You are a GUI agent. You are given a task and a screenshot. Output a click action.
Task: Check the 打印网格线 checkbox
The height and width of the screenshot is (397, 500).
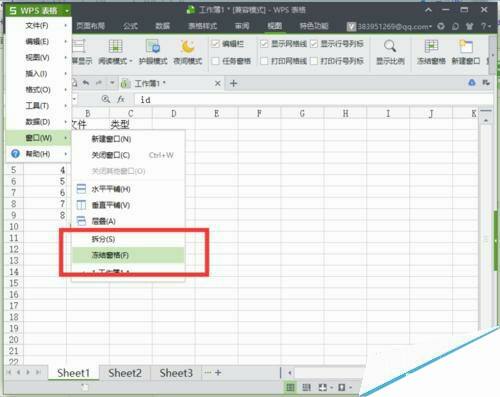(264, 61)
